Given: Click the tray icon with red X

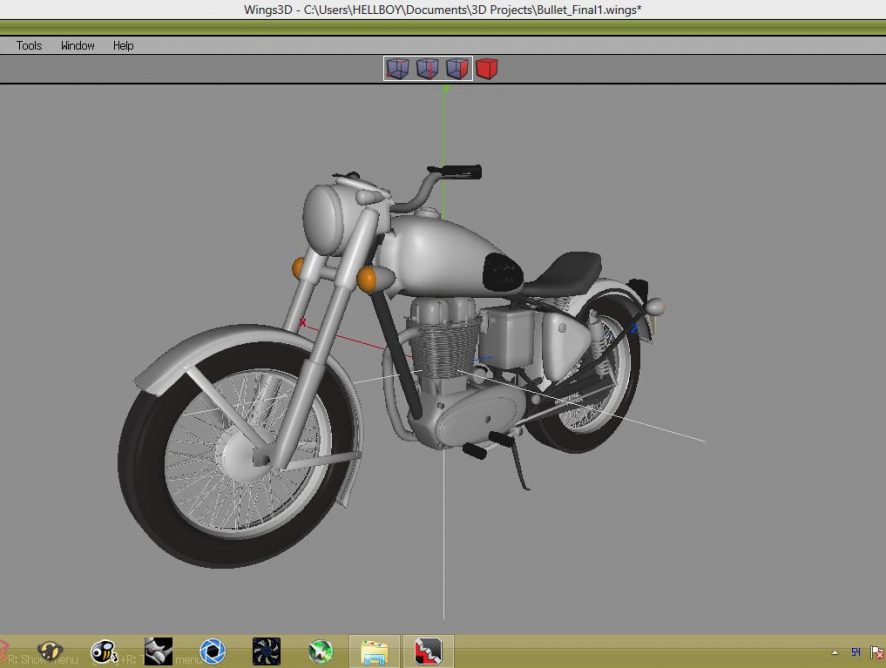Looking at the screenshot, I should coord(876,652).
